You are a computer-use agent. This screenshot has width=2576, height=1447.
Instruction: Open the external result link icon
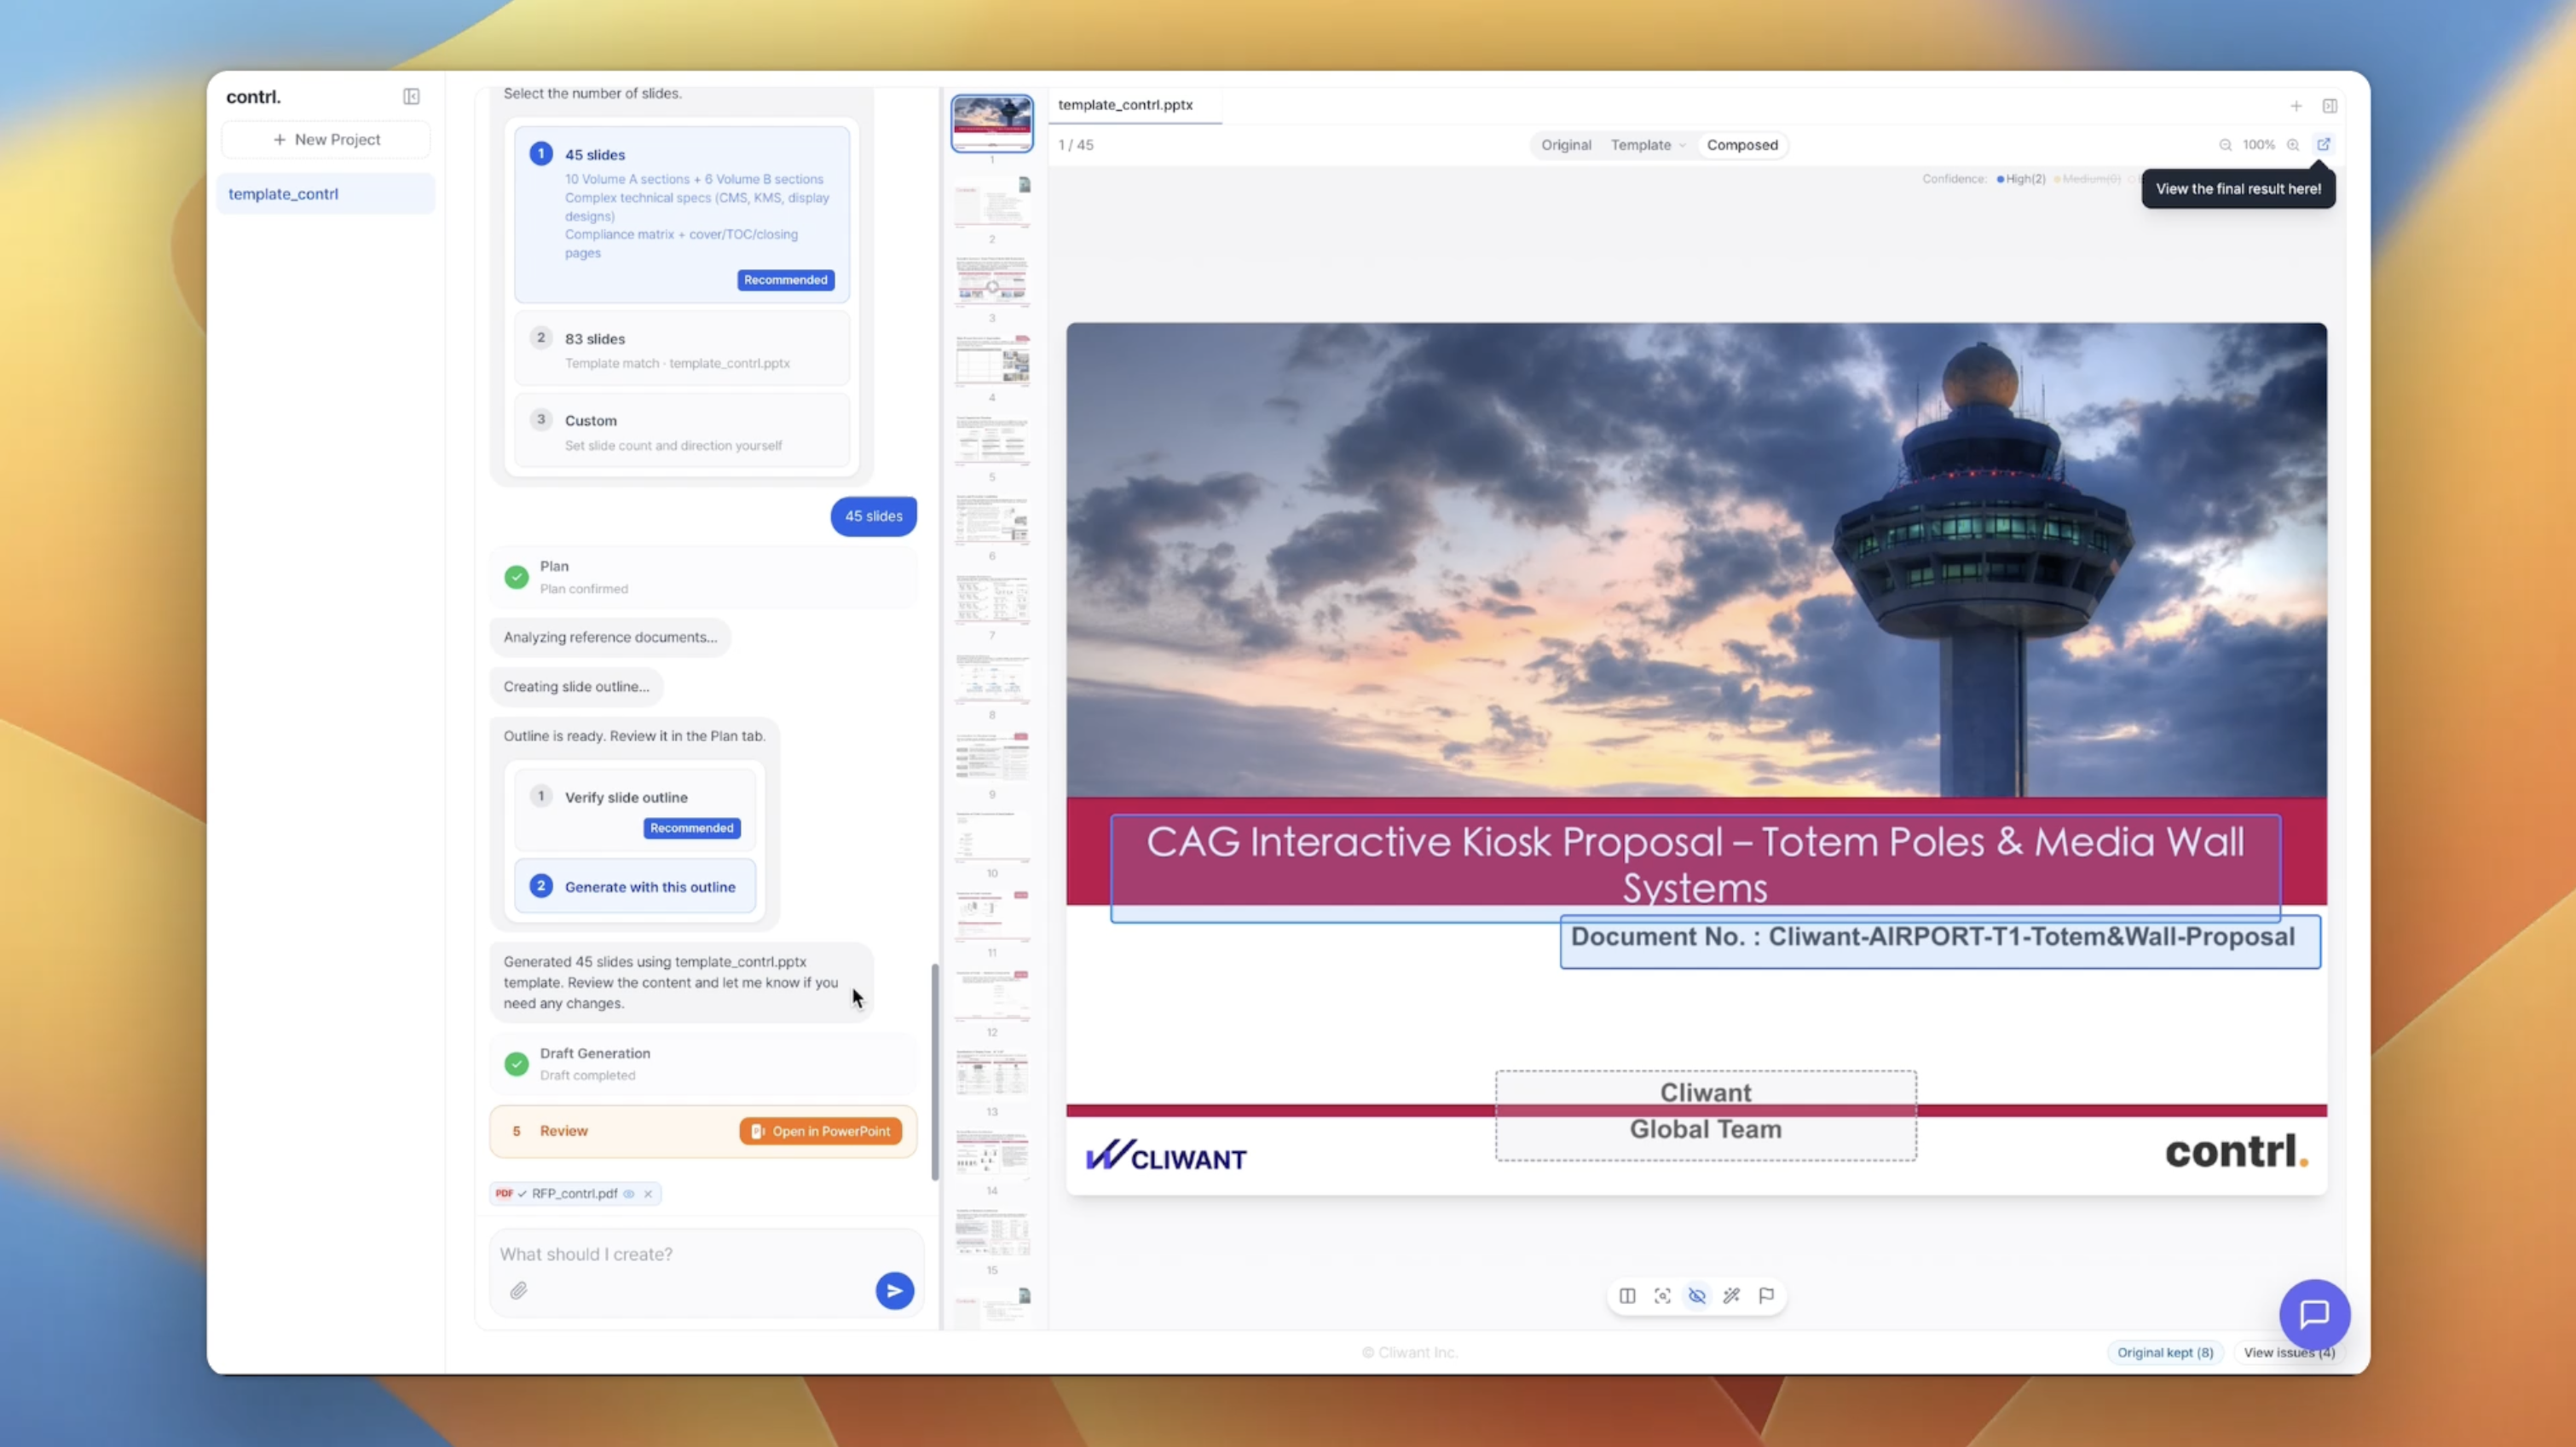point(2324,145)
